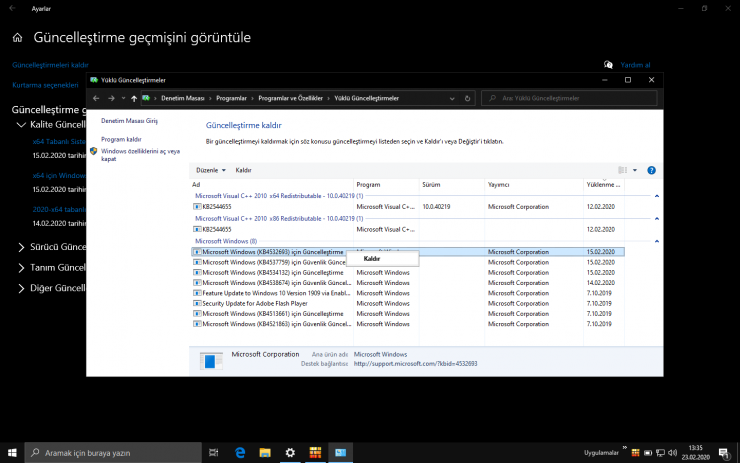The height and width of the screenshot is (463, 740).
Task: Navigate forward in Yüklü Güncelleştirmeler window
Action: coord(111,98)
